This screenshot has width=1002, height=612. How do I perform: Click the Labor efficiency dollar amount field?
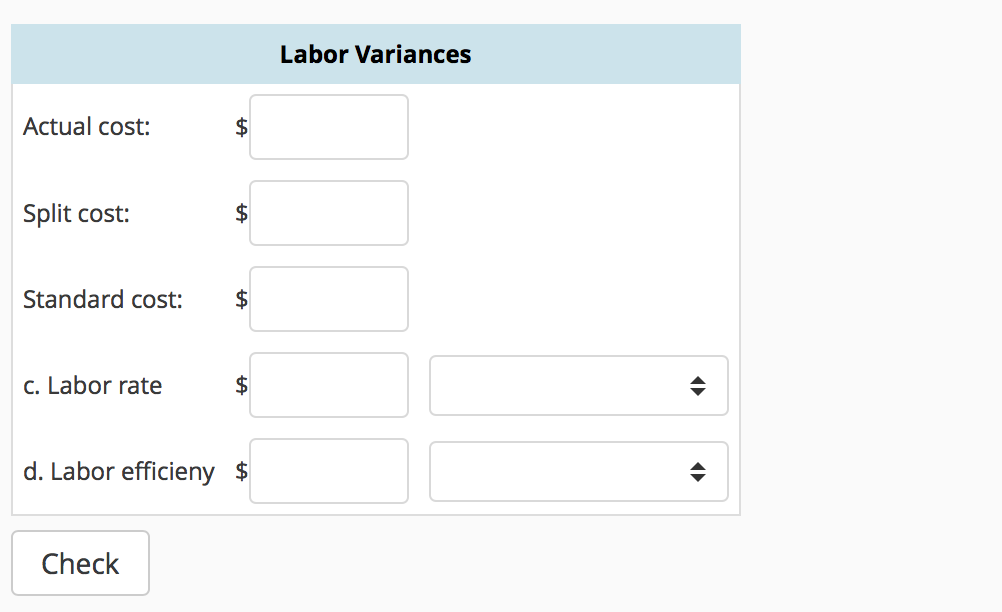click(328, 471)
